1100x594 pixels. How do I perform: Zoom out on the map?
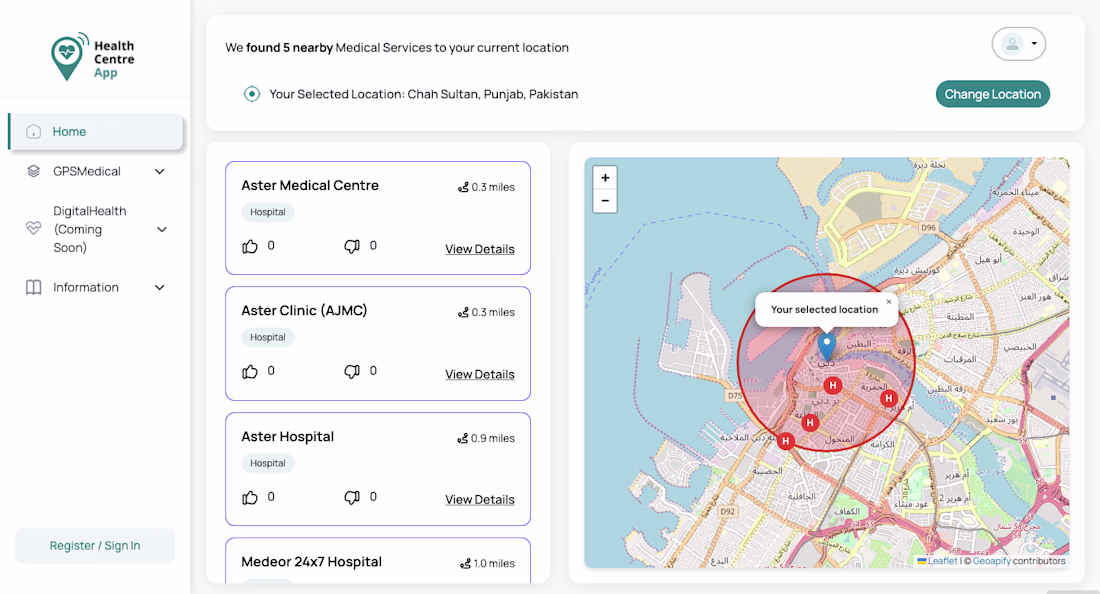pyautogui.click(x=605, y=201)
